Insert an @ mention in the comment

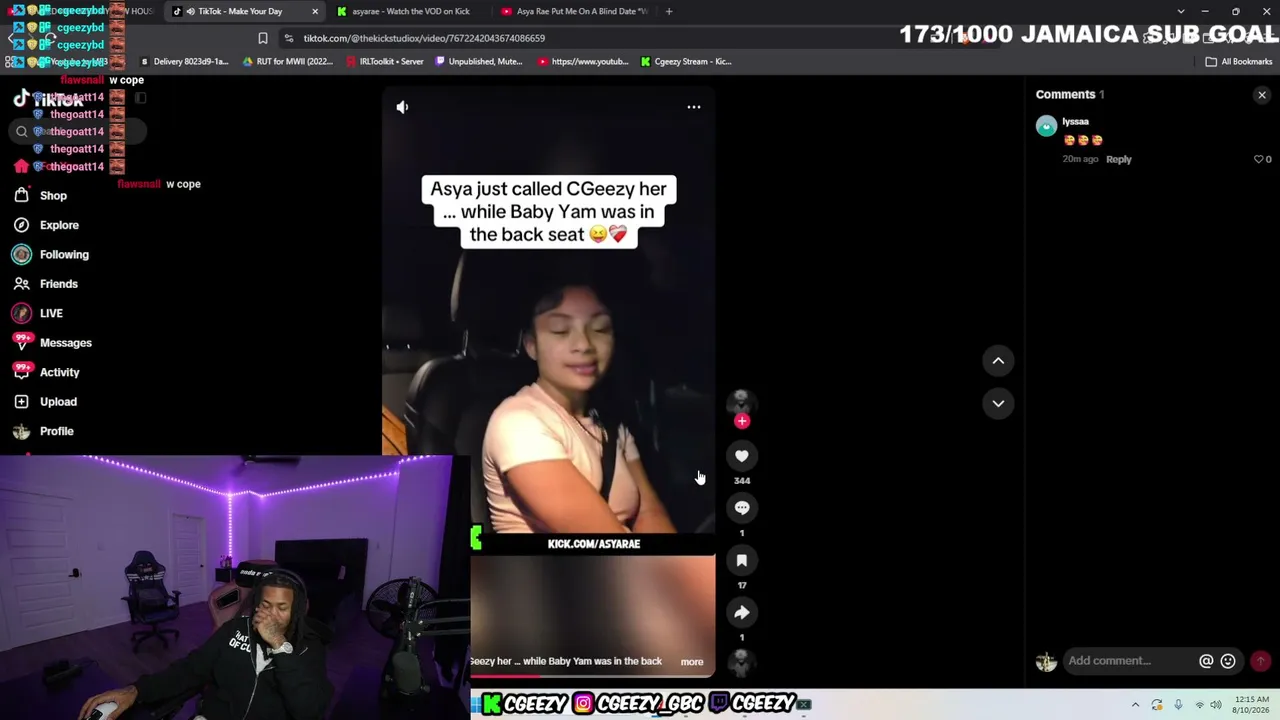[1206, 661]
